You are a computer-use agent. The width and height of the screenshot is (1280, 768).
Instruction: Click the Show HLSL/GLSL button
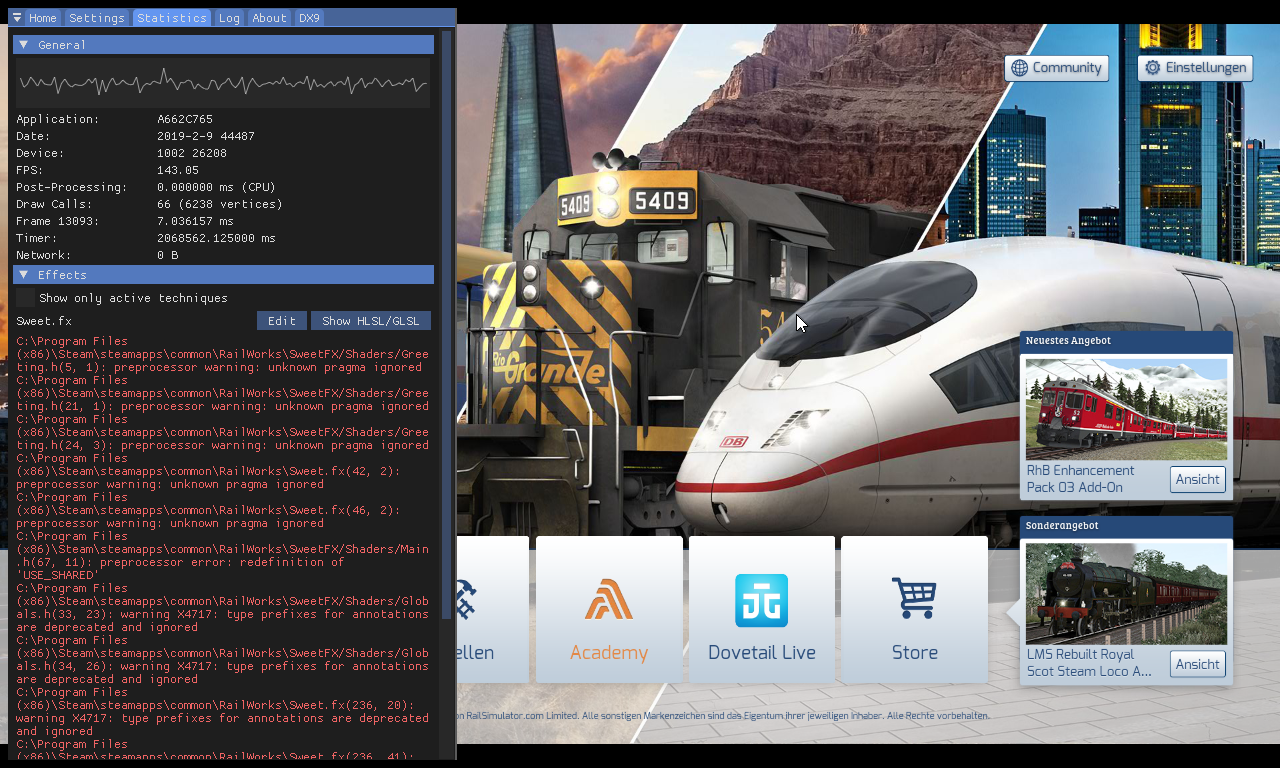click(x=371, y=321)
